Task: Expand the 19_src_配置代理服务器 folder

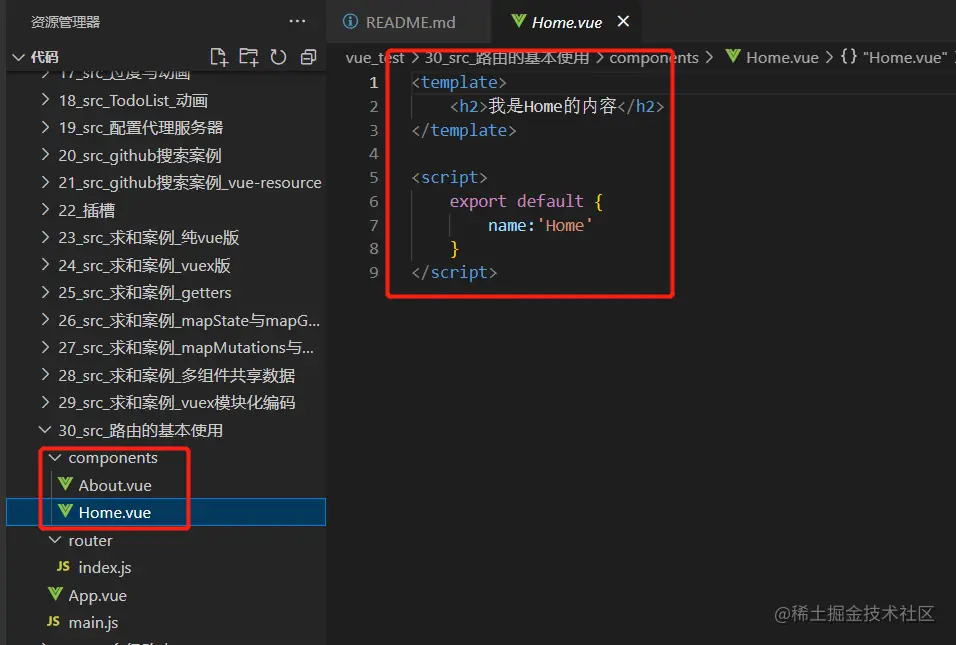Action: pyautogui.click(x=166, y=128)
